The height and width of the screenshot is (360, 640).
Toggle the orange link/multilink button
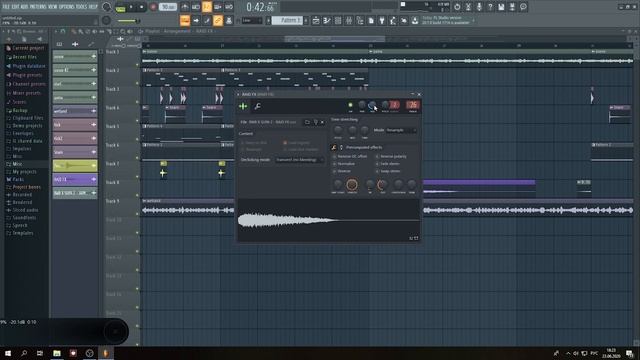point(218,20)
